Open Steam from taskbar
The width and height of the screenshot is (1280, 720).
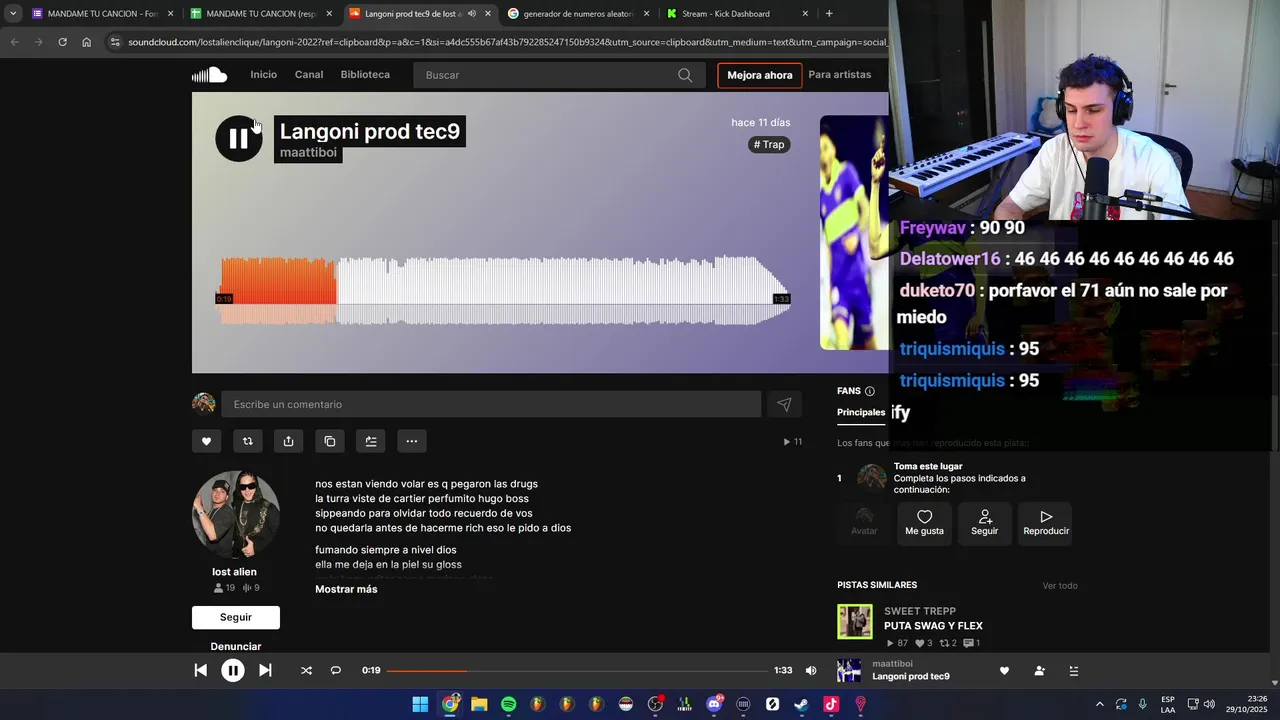[801, 704]
